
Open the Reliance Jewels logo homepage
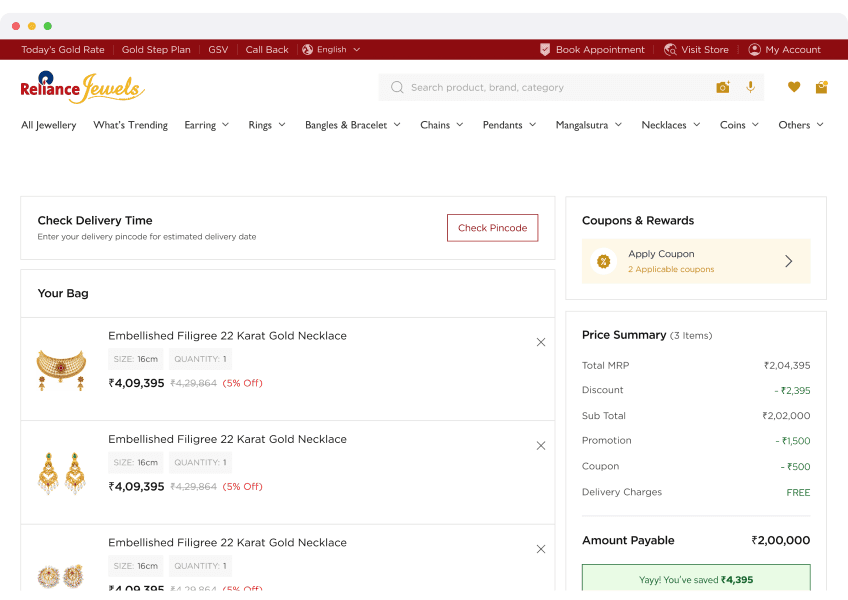[82, 87]
